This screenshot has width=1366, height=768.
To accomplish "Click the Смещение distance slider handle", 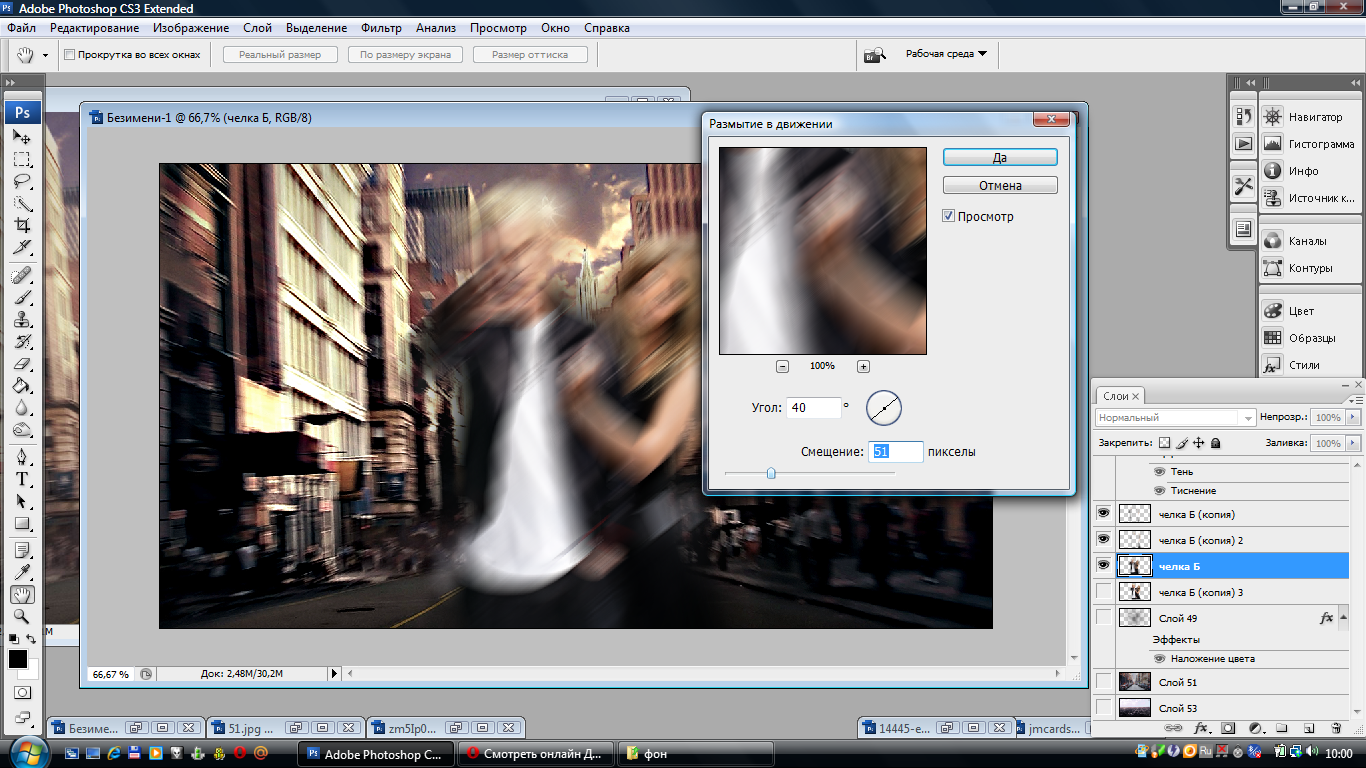I will [x=771, y=473].
